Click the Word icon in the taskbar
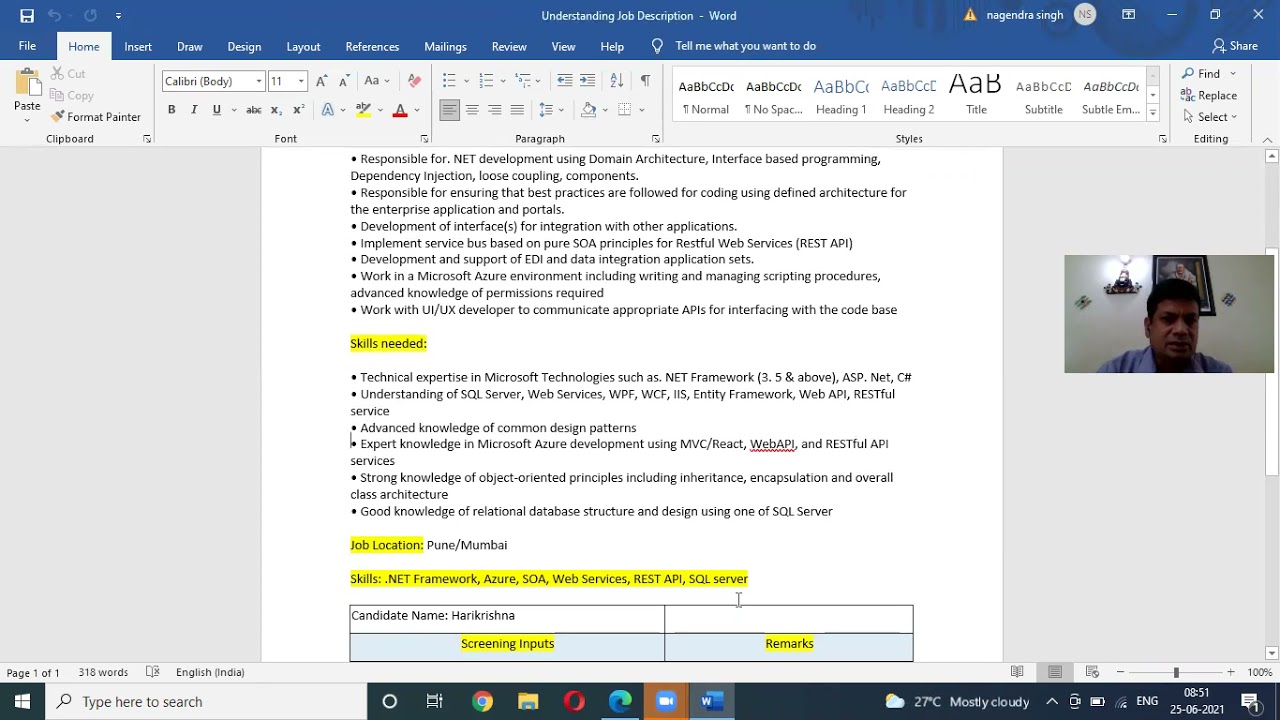This screenshot has height=720, width=1280. [x=712, y=701]
